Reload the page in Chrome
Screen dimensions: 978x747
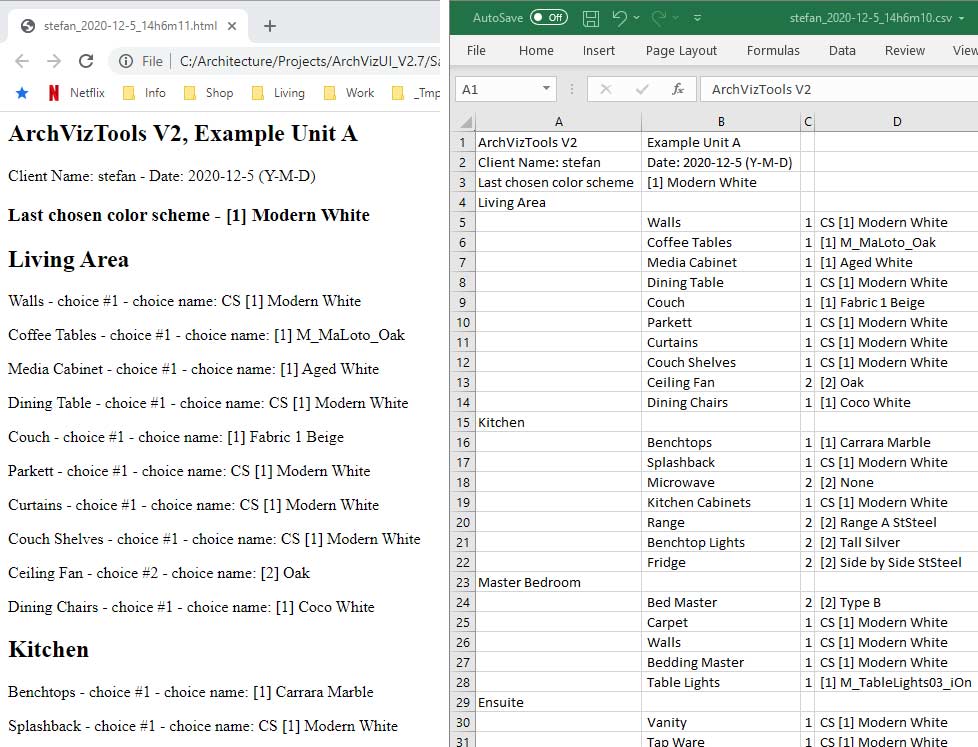click(x=86, y=61)
